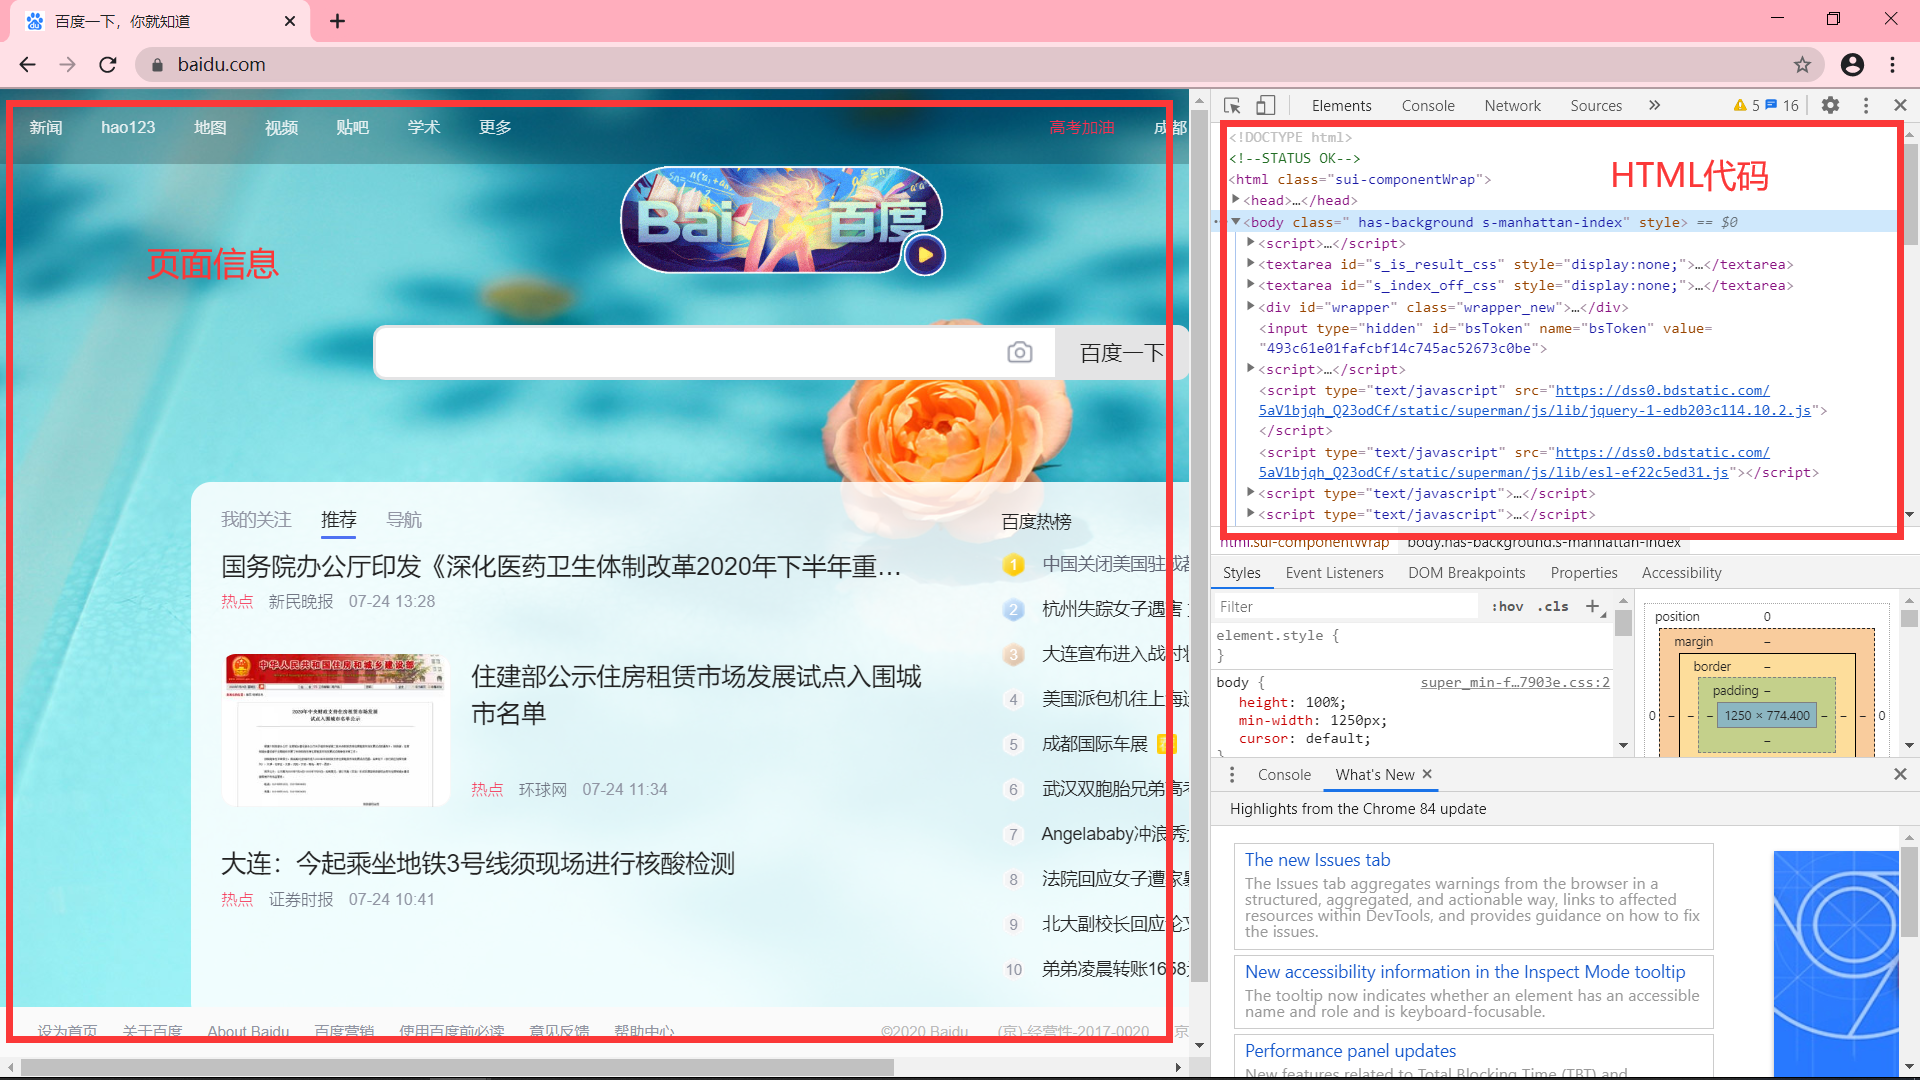This screenshot has width=1920, height=1080.
Task: Close the bottom console drawer
Action: click(x=1900, y=774)
